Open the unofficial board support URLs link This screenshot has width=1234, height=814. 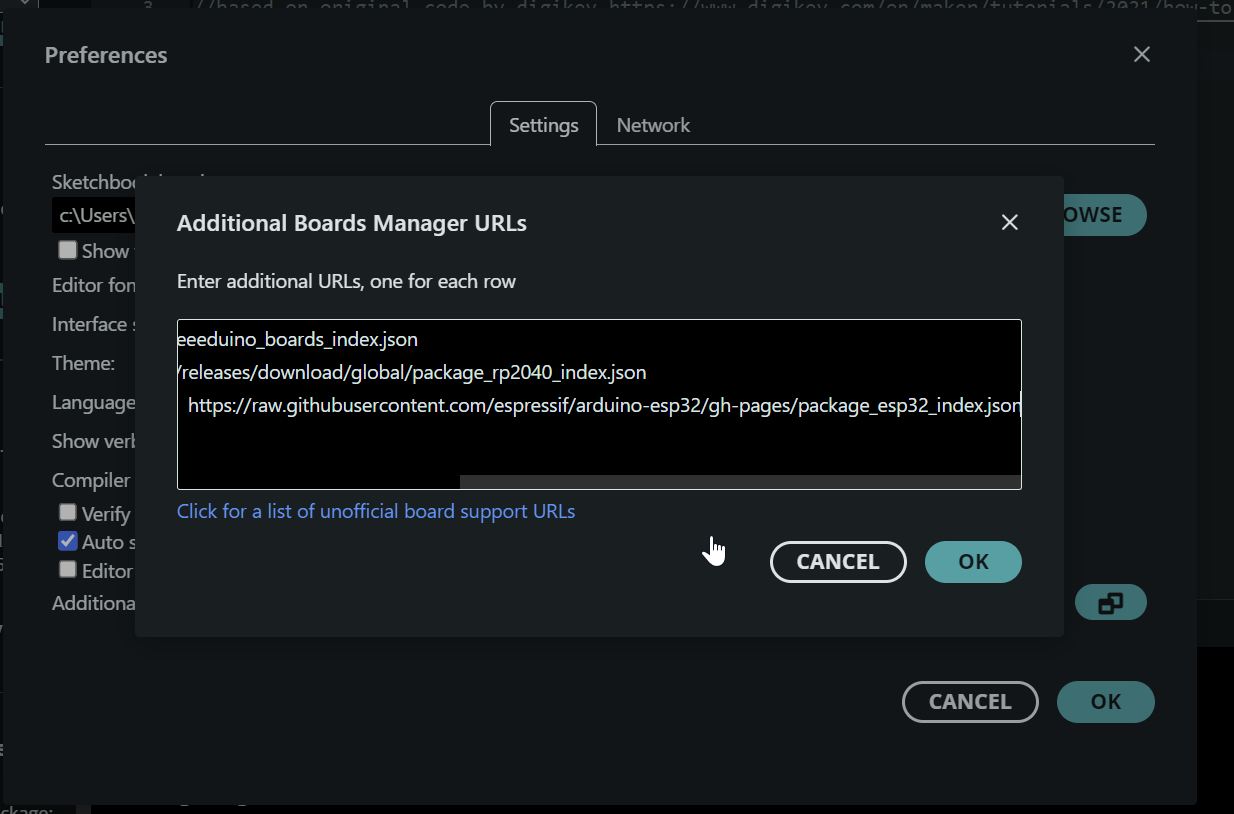point(376,511)
